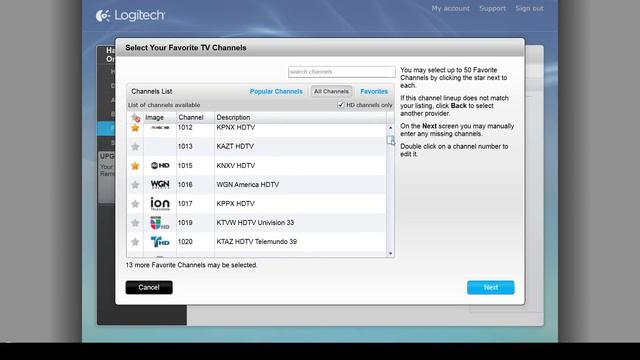Focus the search channels field

tap(342, 72)
